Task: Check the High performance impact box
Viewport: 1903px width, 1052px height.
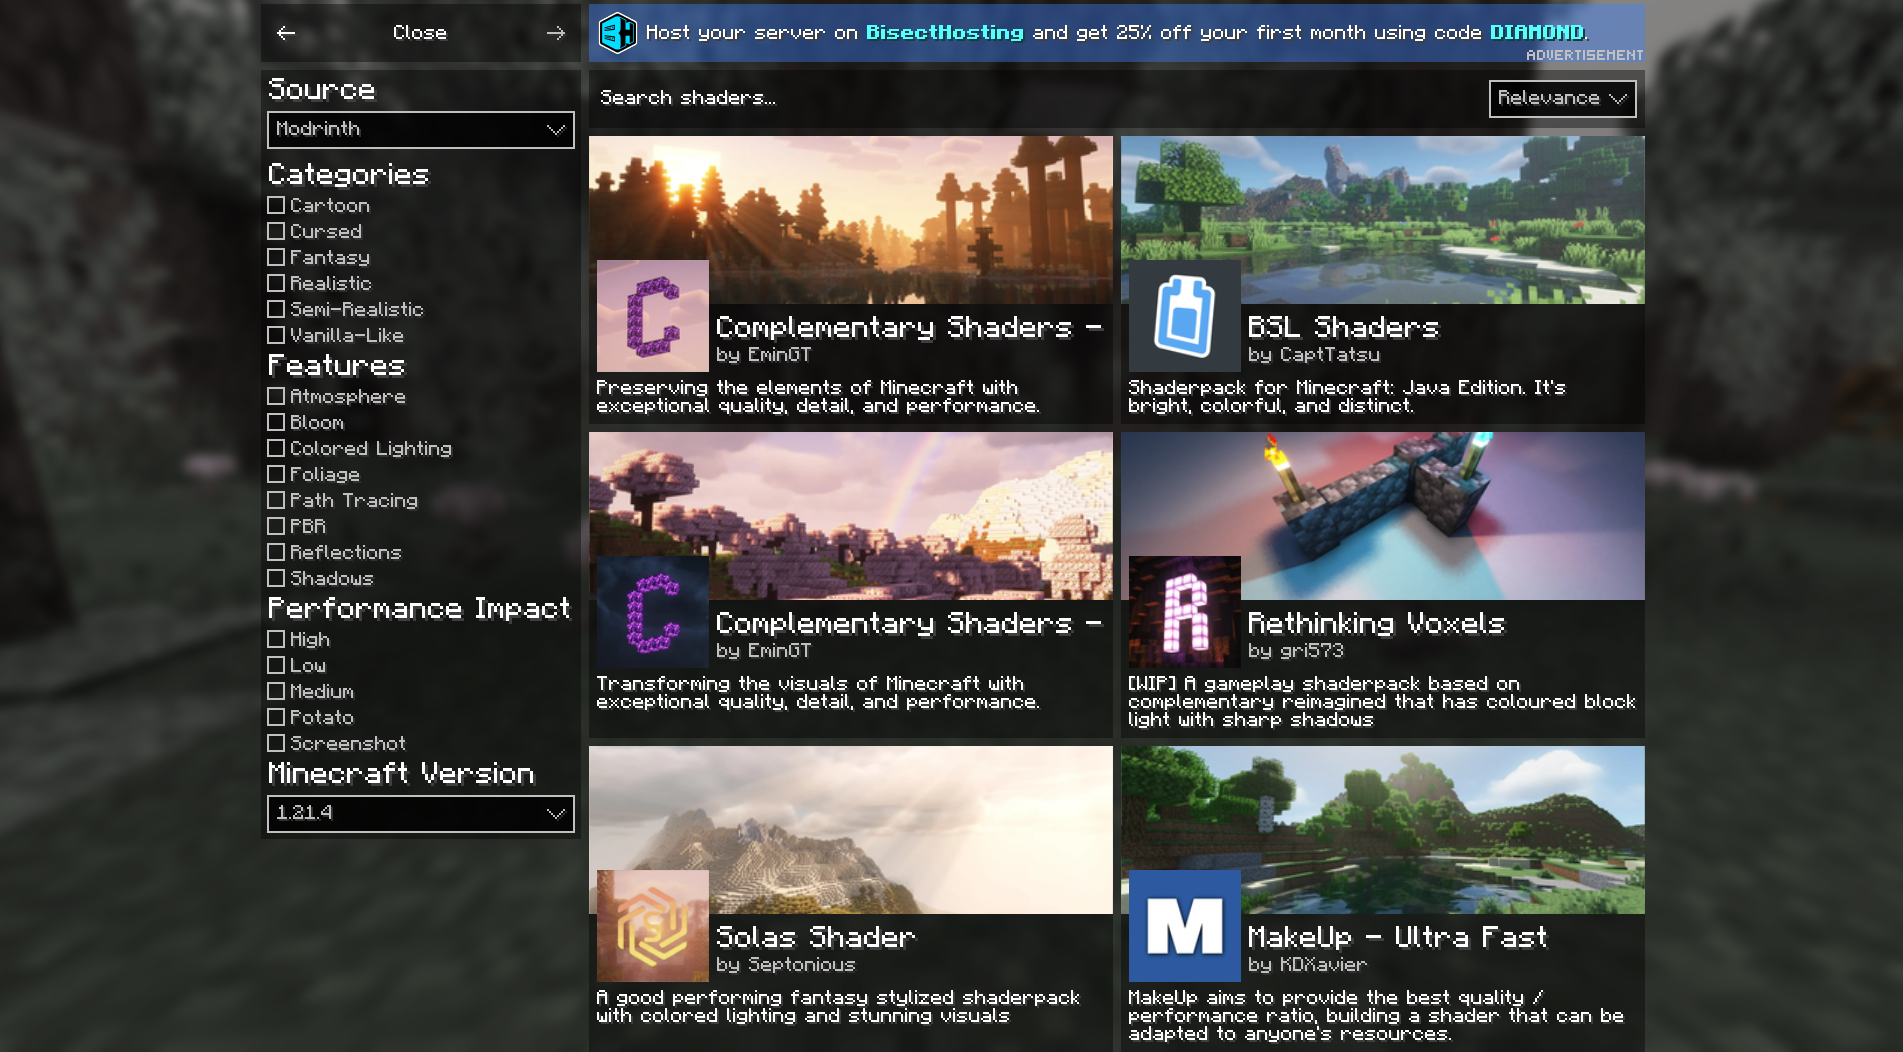Action: click(x=276, y=639)
